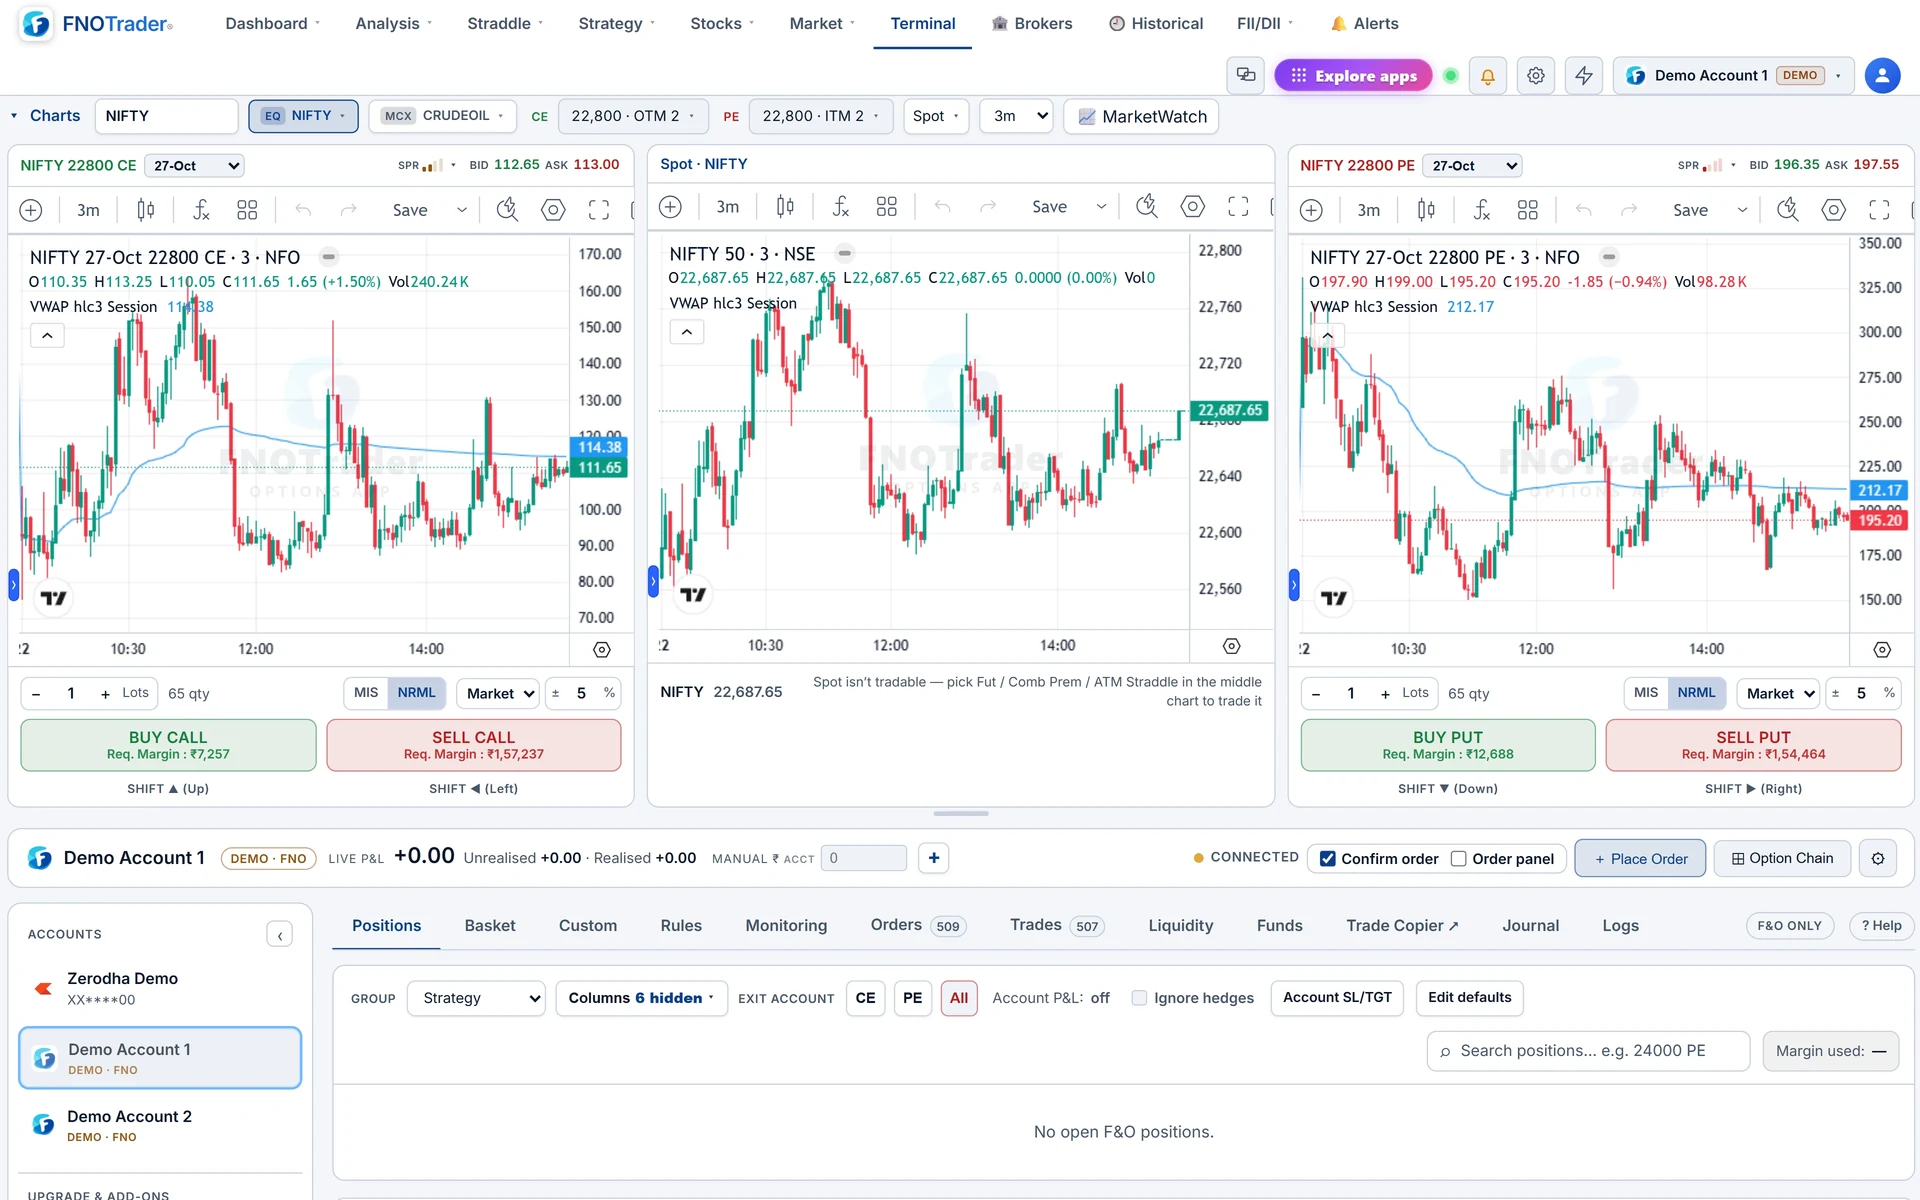
Task: Open the notifications bell icon
Action: (x=1487, y=76)
